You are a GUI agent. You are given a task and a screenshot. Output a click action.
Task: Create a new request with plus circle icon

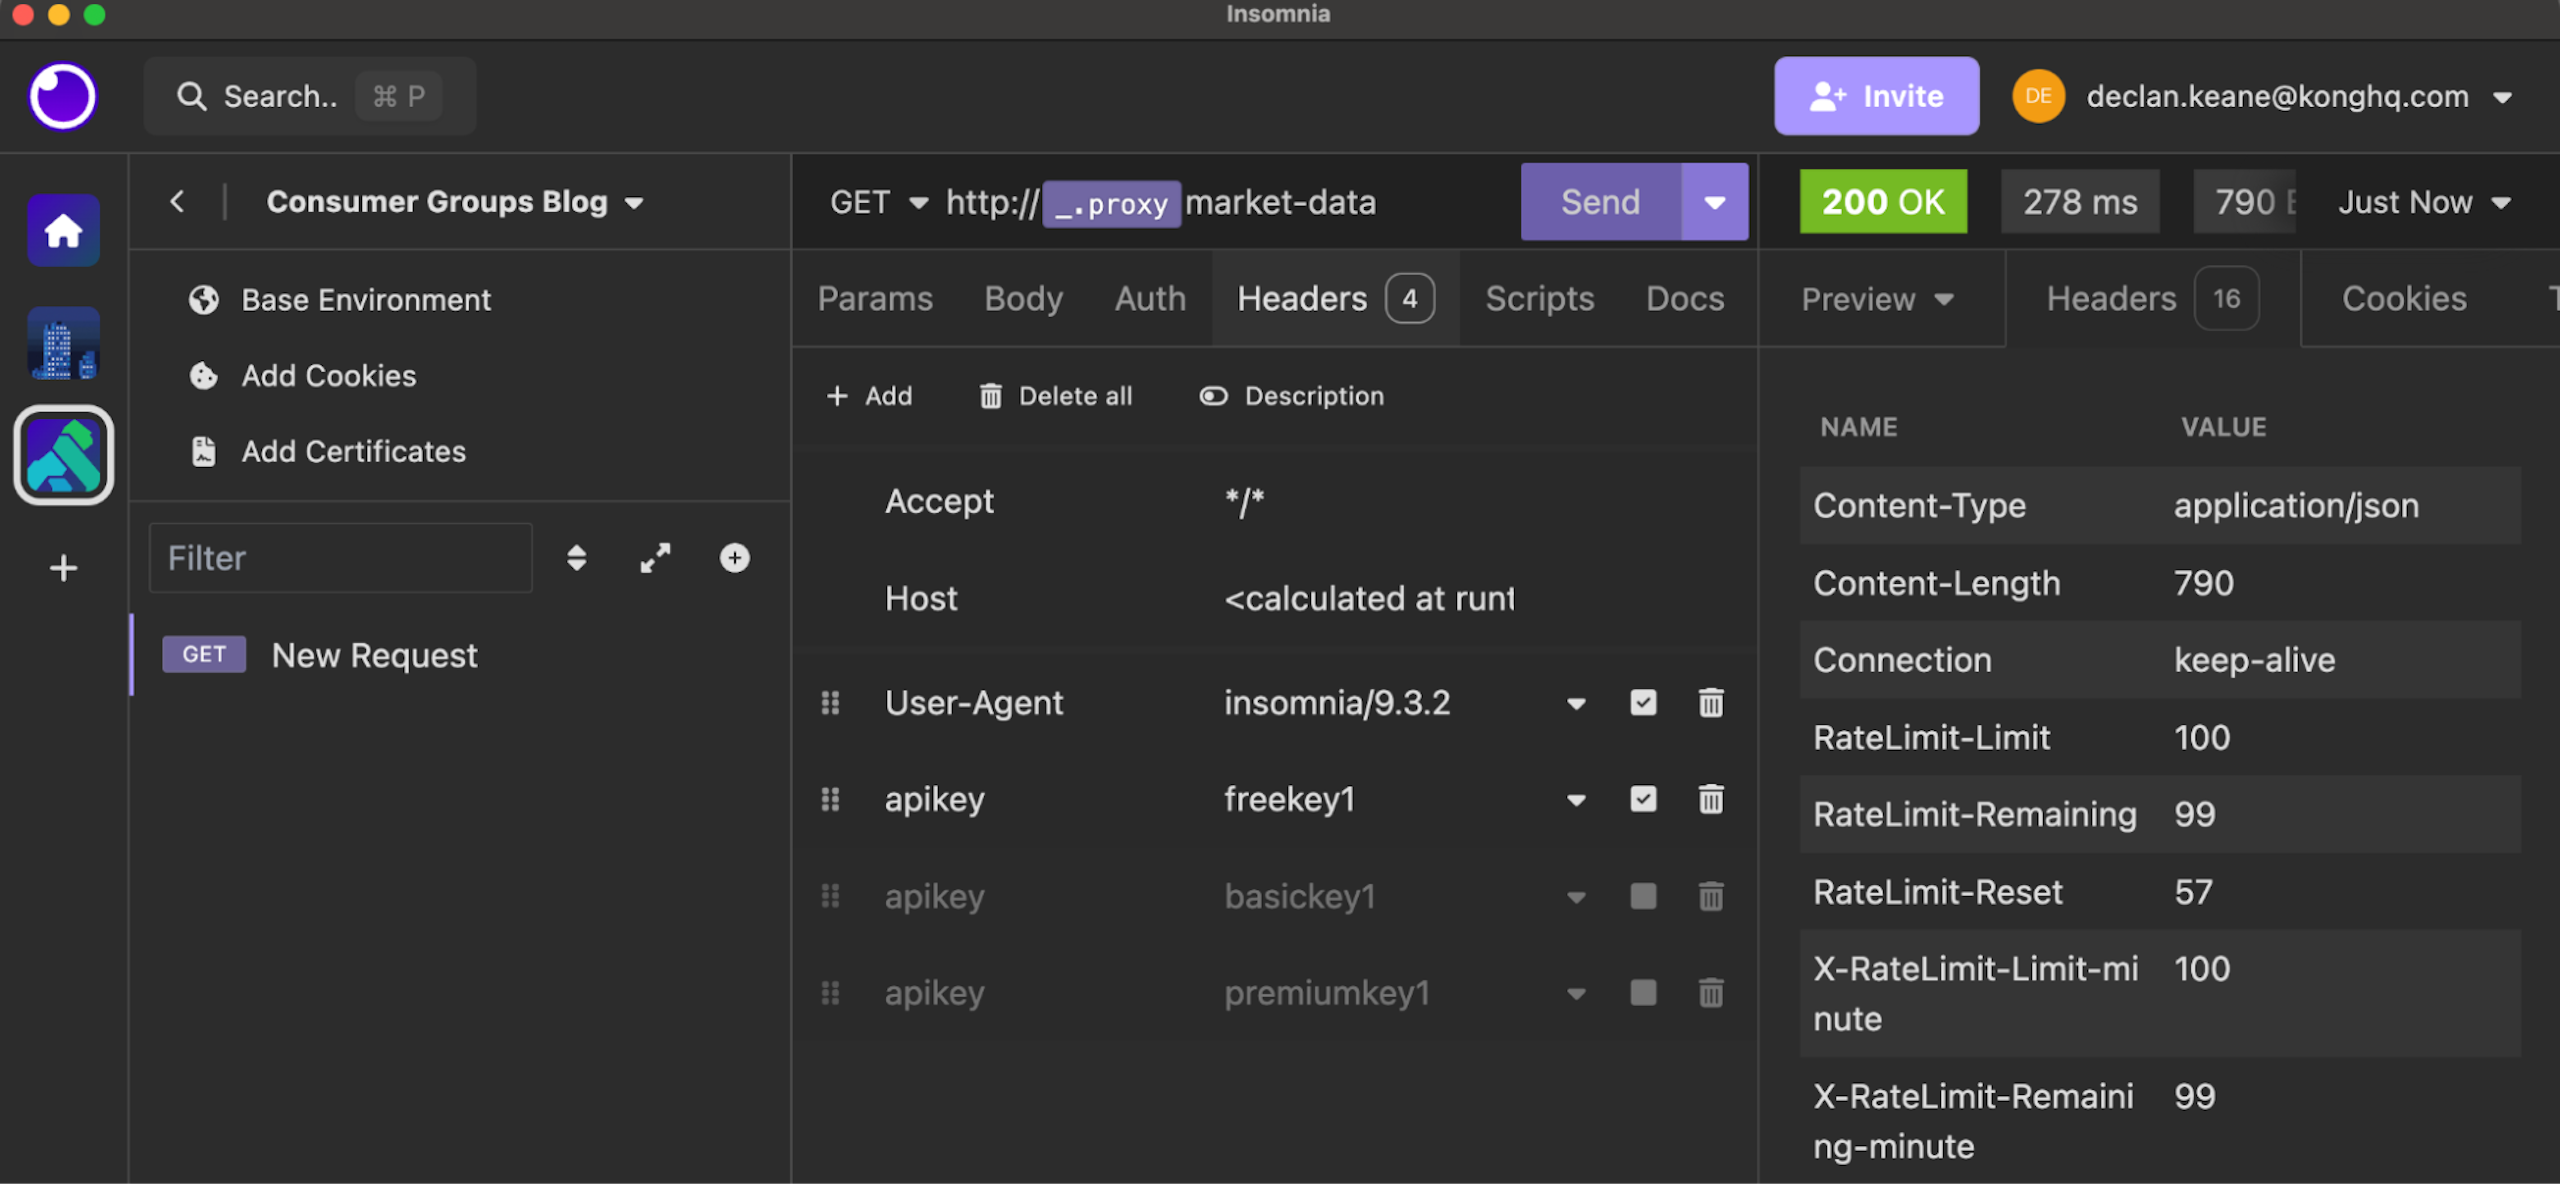tap(734, 558)
